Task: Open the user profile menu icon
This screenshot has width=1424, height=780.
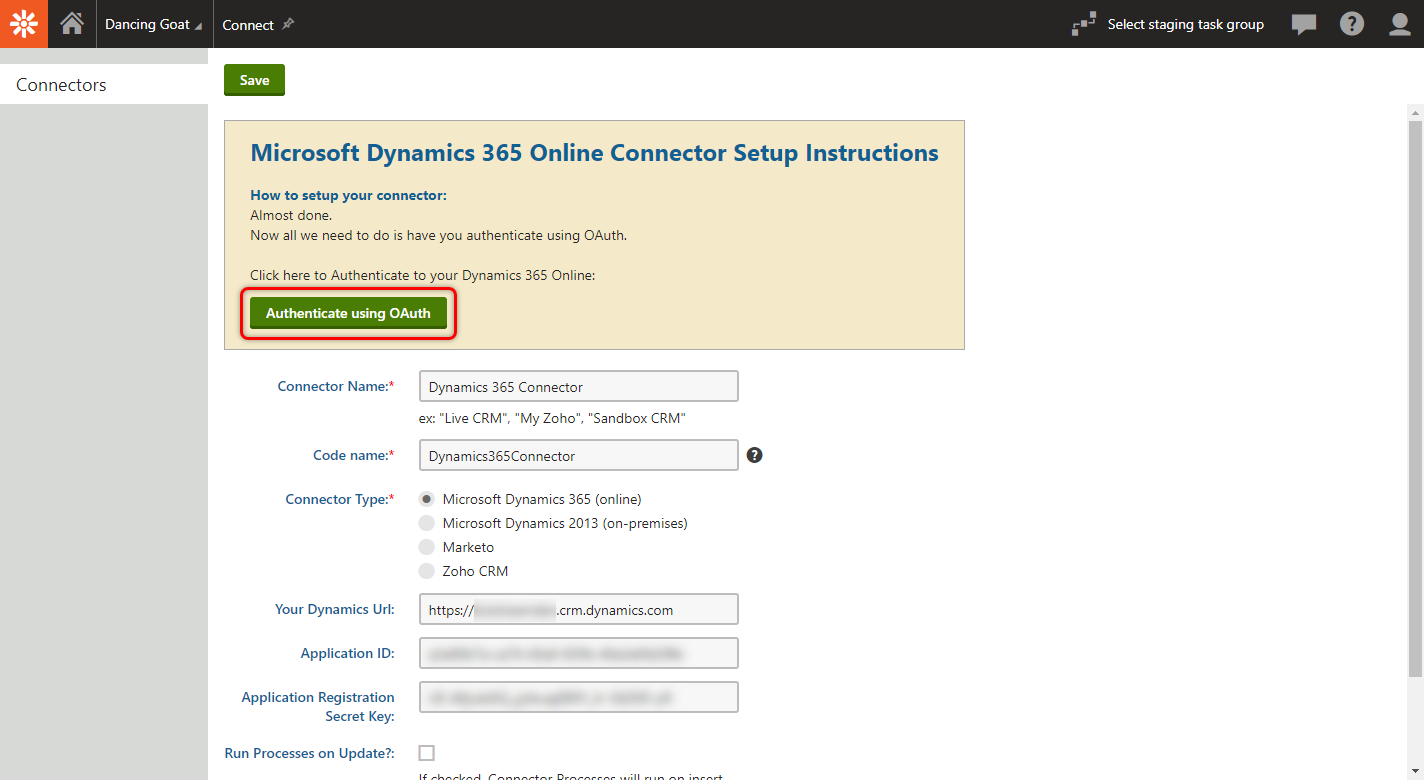Action: 1400,24
